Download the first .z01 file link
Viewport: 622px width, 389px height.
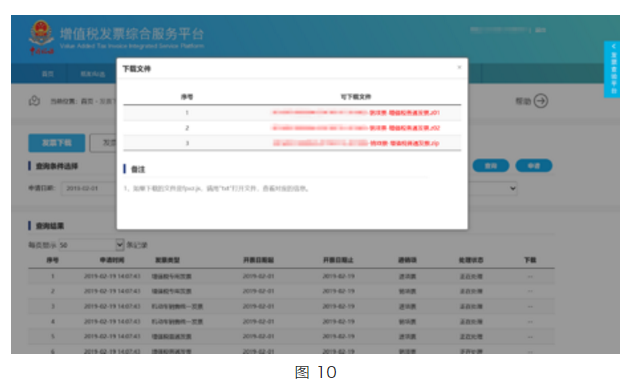click(x=356, y=113)
